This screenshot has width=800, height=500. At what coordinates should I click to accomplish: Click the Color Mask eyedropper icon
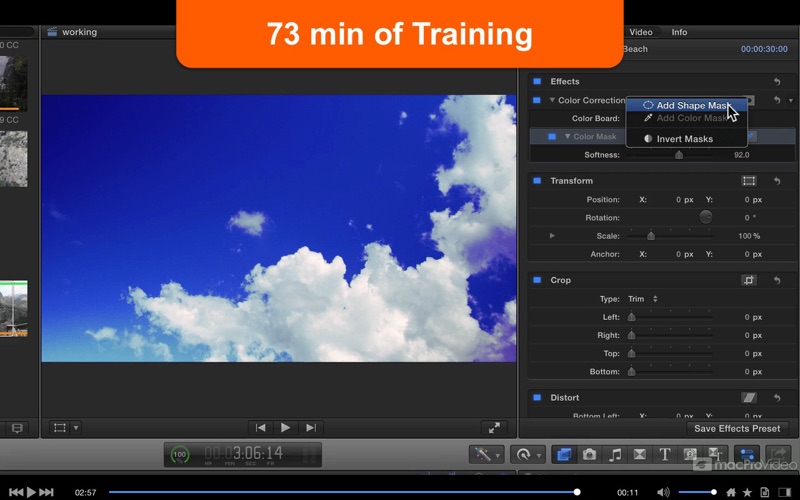click(752, 136)
